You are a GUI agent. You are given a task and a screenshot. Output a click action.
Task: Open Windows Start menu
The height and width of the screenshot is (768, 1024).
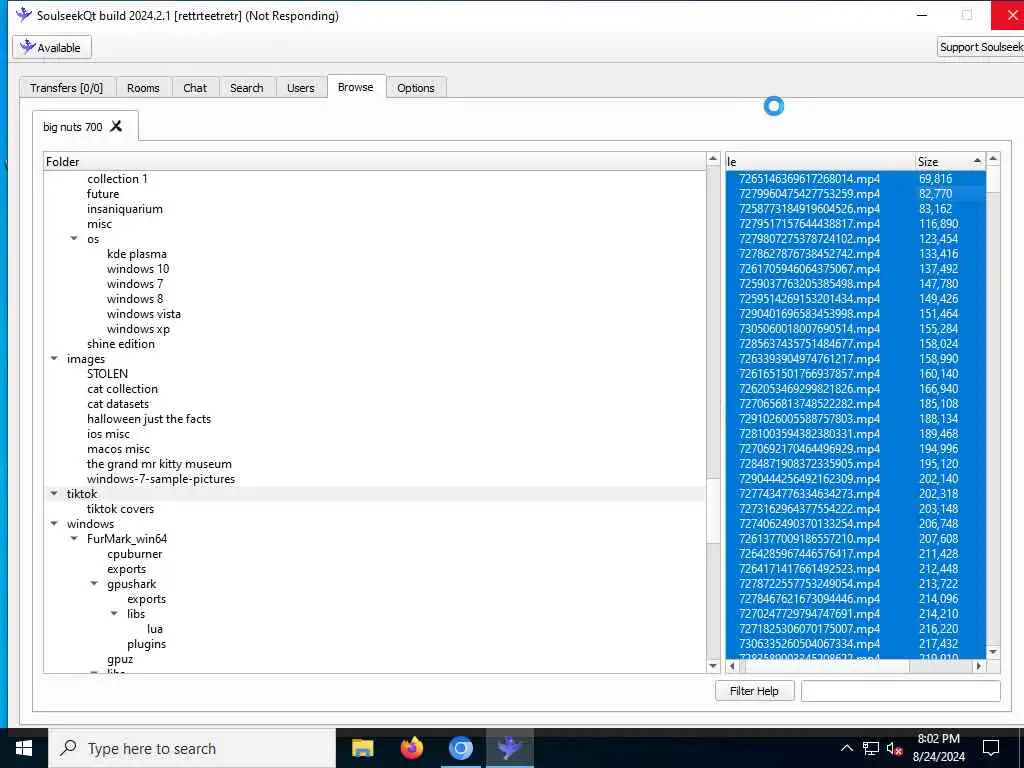(x=24, y=748)
